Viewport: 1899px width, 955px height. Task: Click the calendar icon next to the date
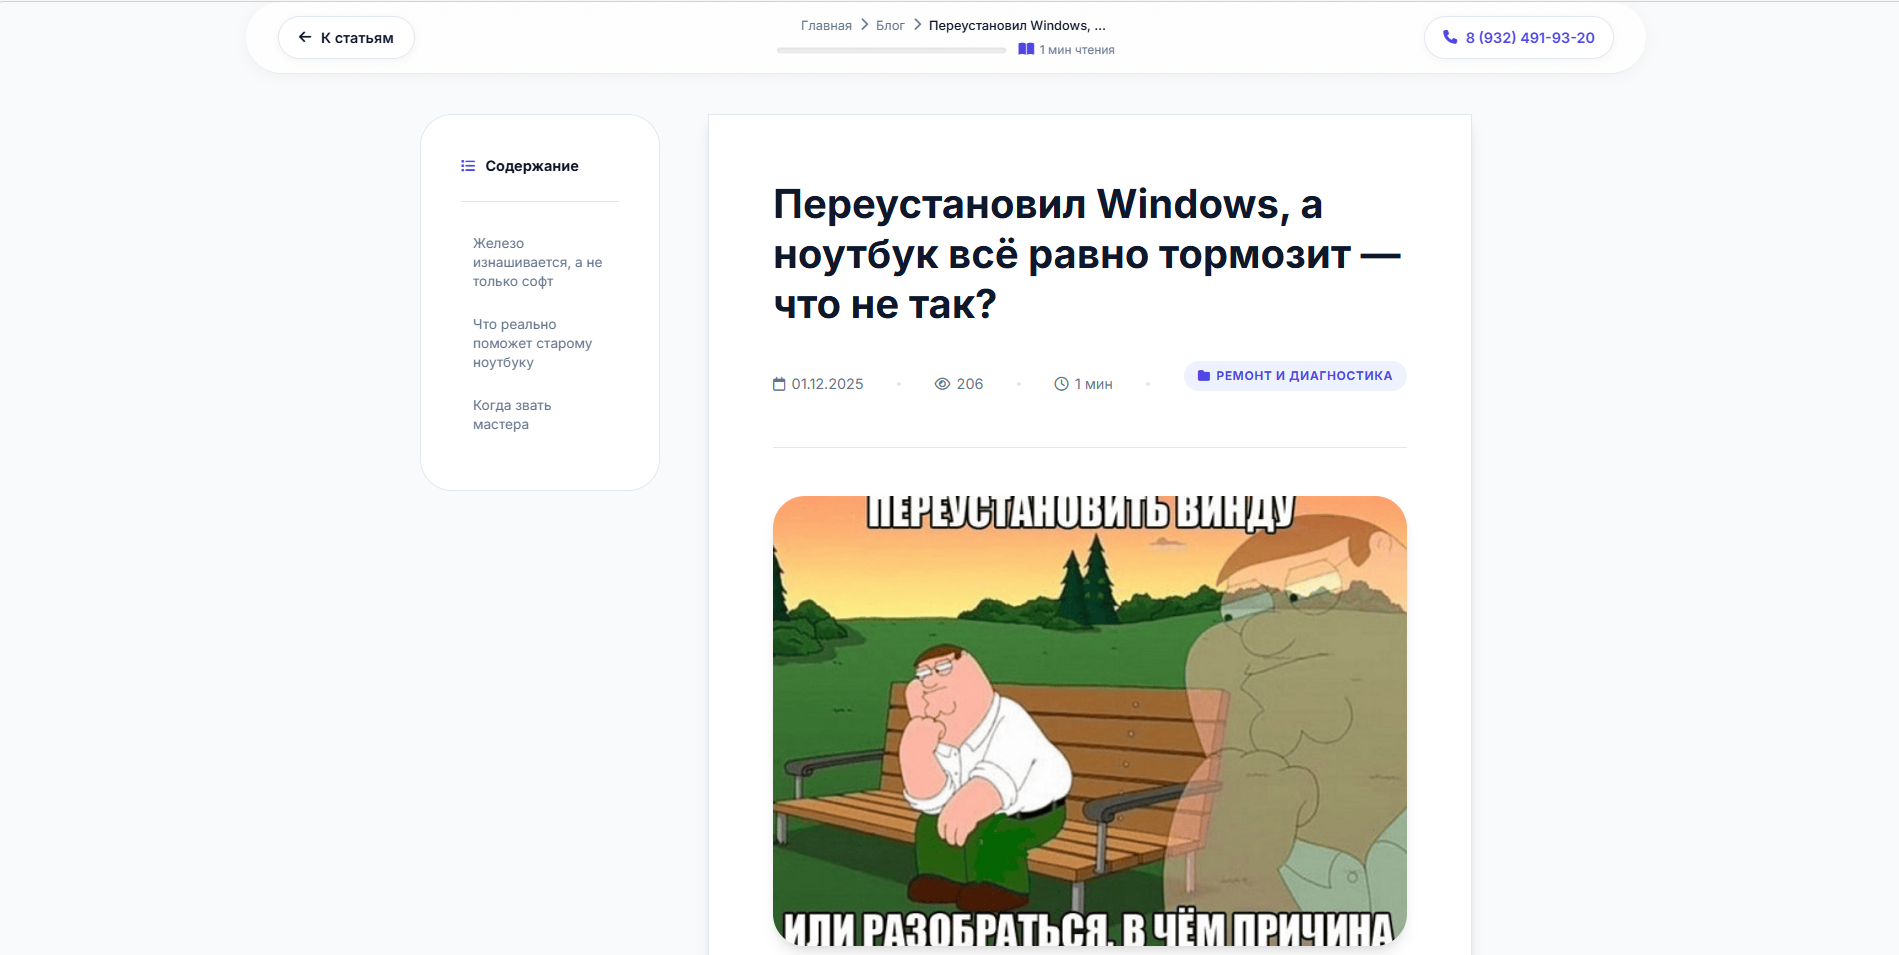(x=779, y=384)
